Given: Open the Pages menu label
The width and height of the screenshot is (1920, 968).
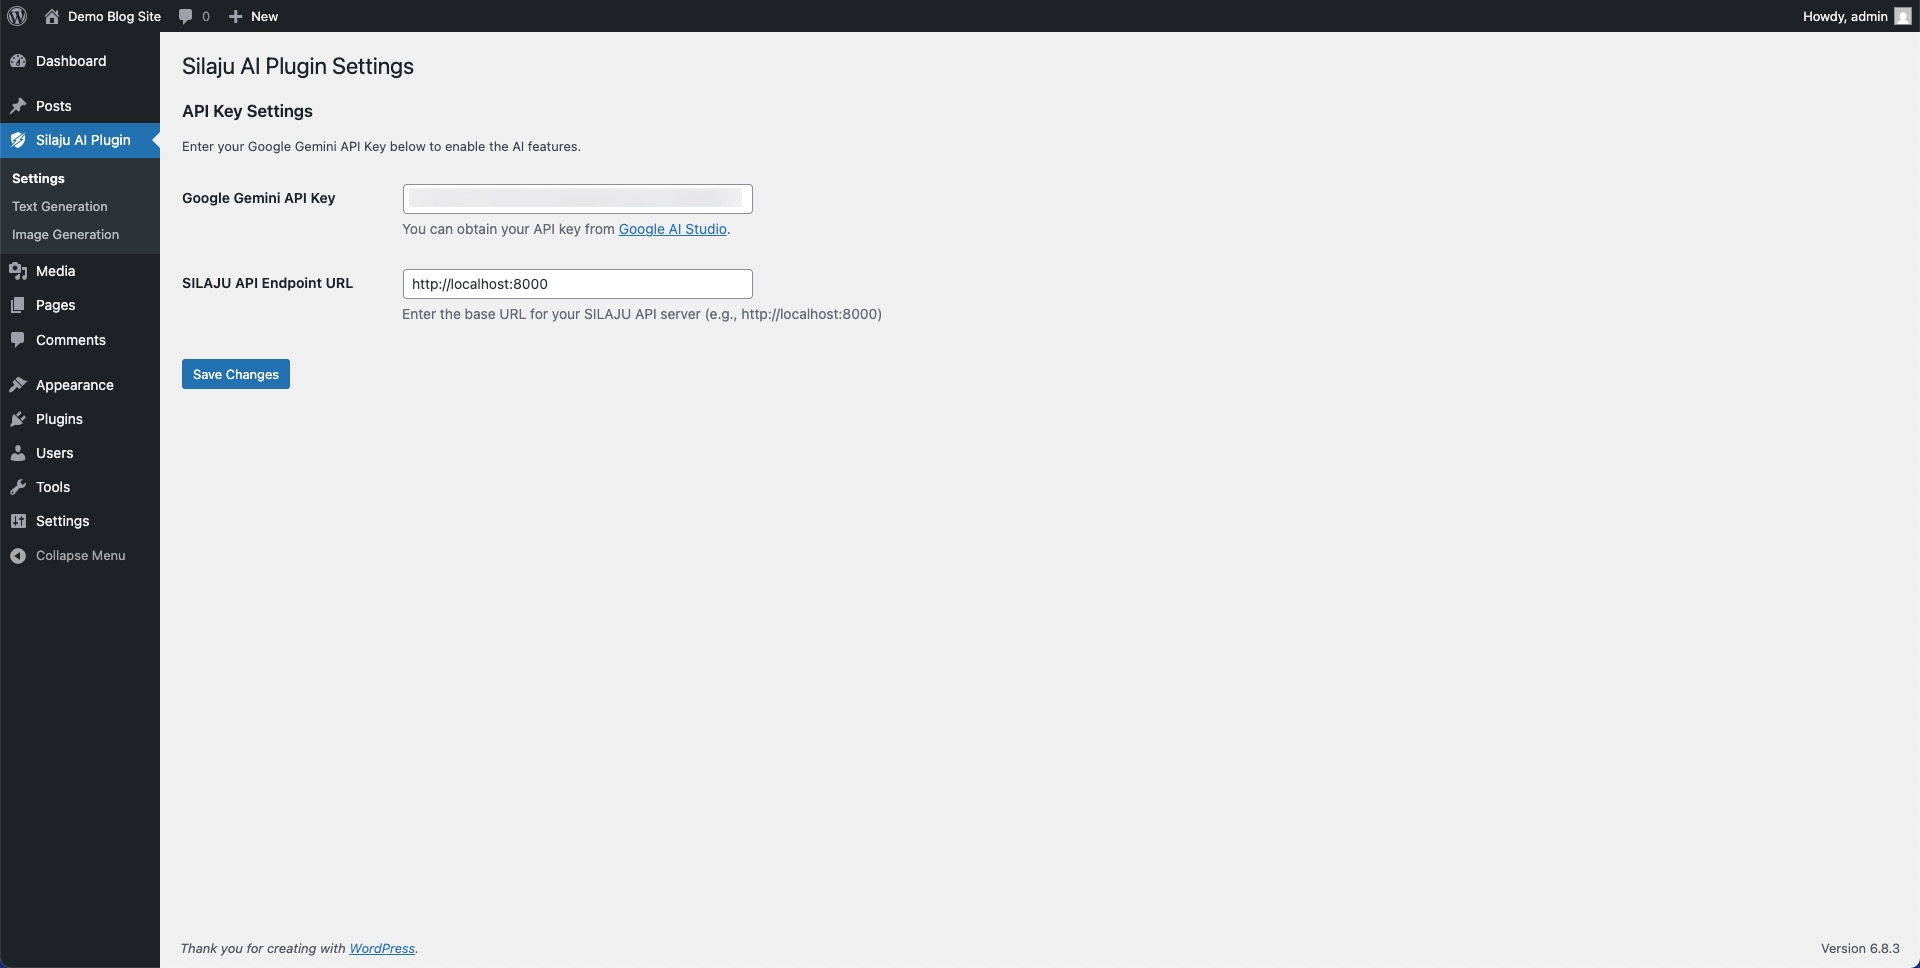Looking at the screenshot, I should click(55, 305).
